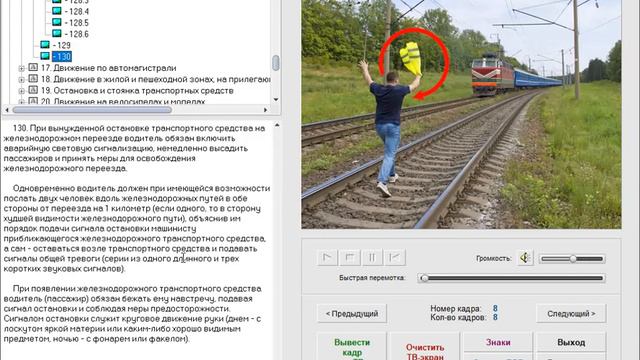640x360 pixels.
Task: Click the Номер кадра value 8
Action: [x=495, y=309]
